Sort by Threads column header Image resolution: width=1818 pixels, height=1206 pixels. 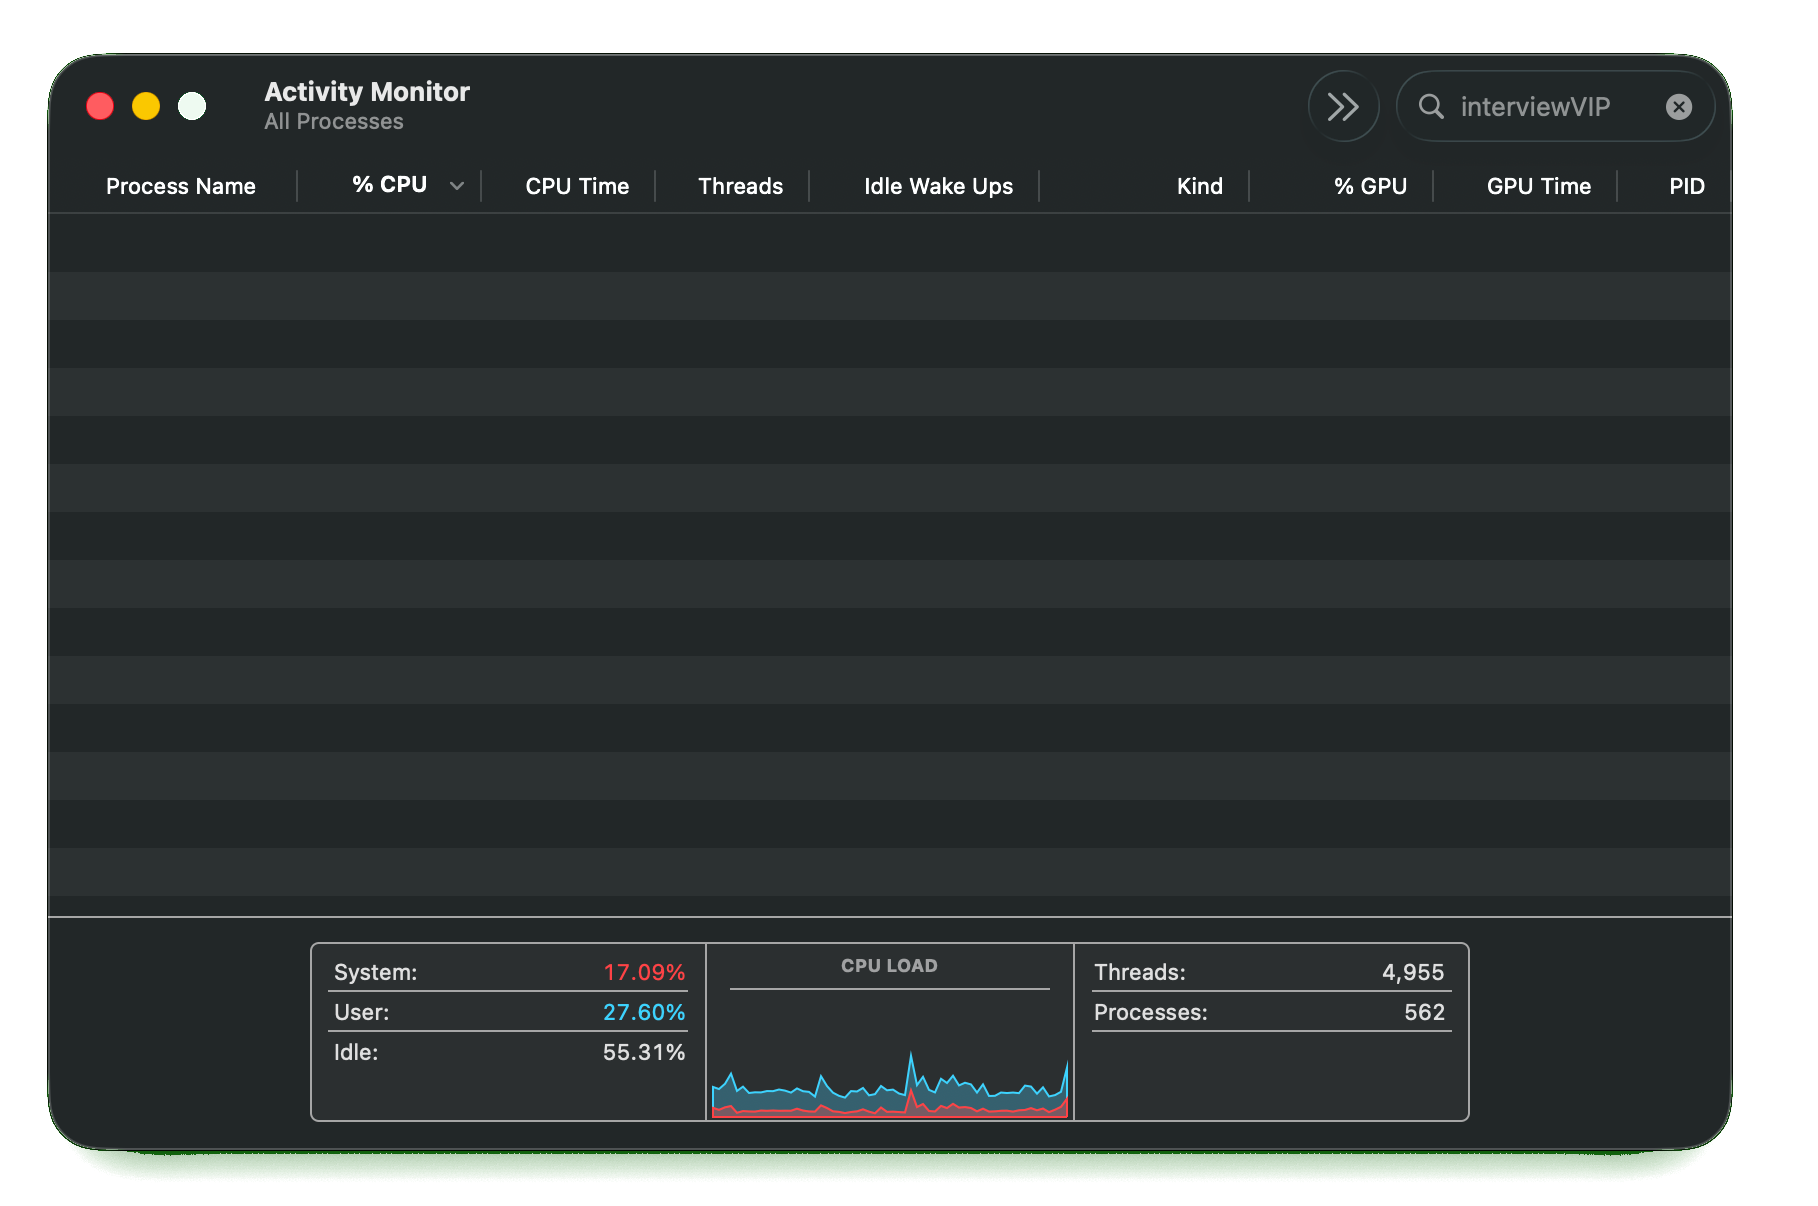point(740,186)
